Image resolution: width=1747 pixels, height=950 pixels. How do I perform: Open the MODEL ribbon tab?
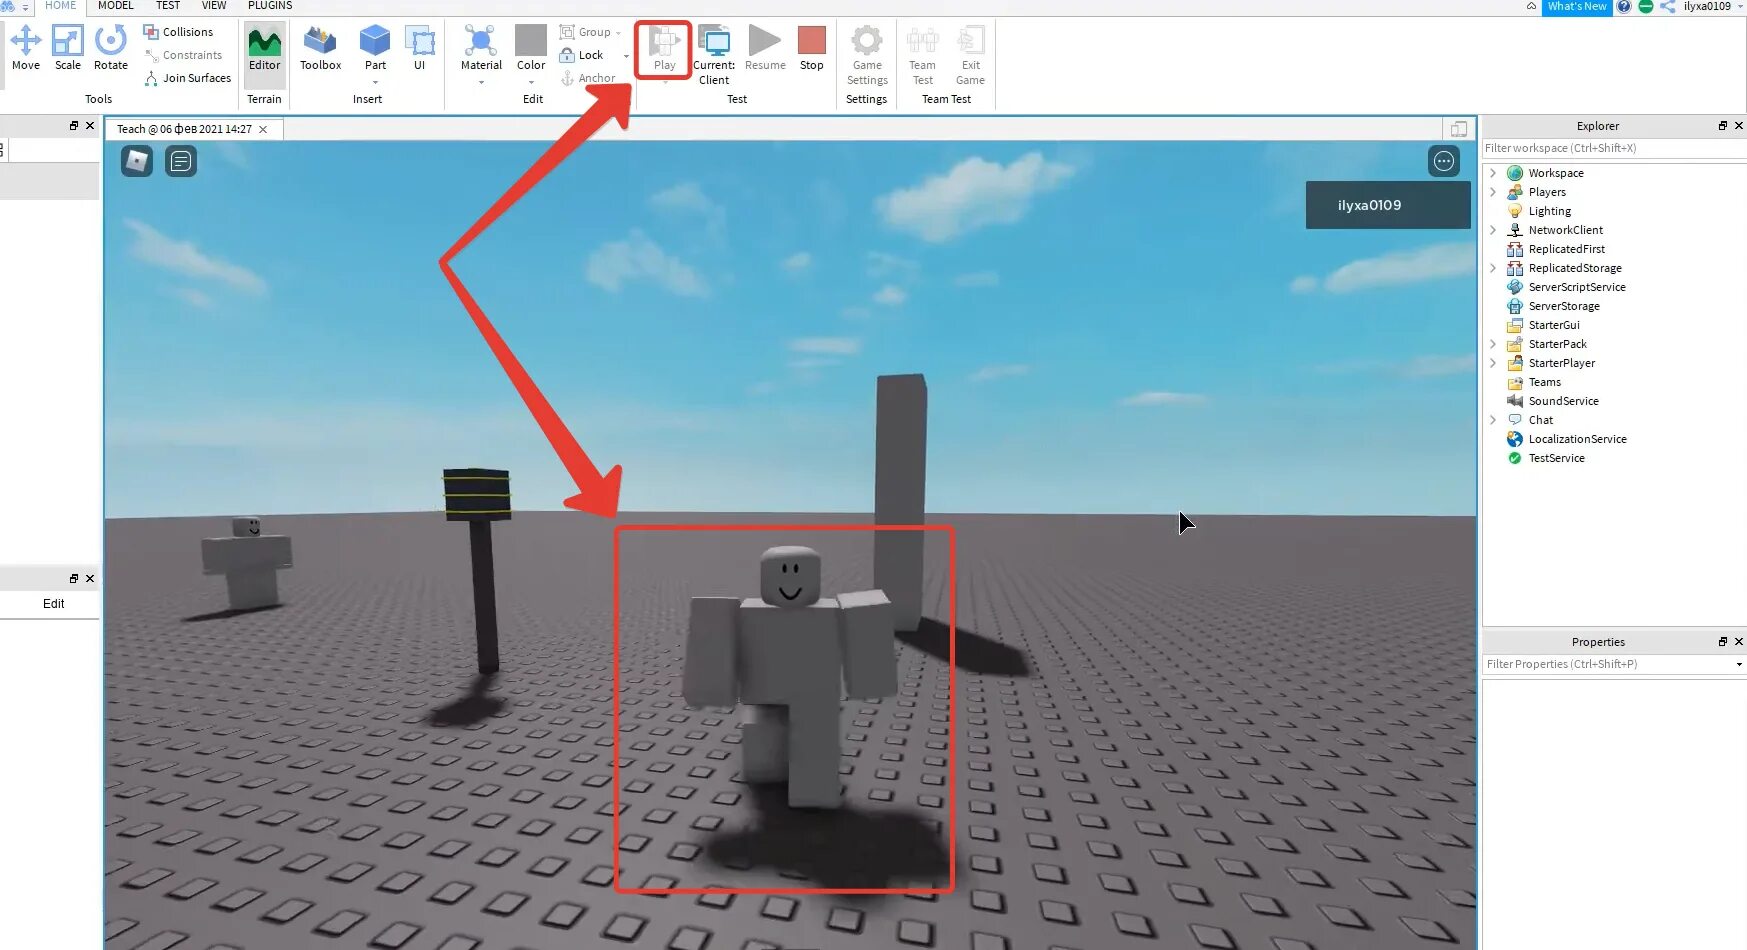[115, 6]
